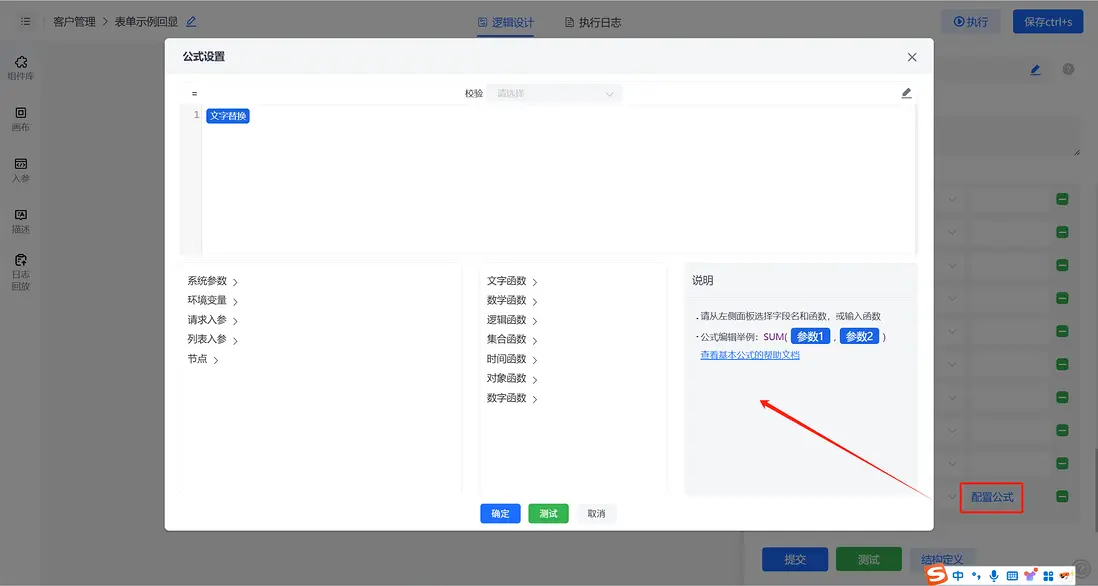
Task: Expand 对象函数 category
Action: click(x=512, y=379)
